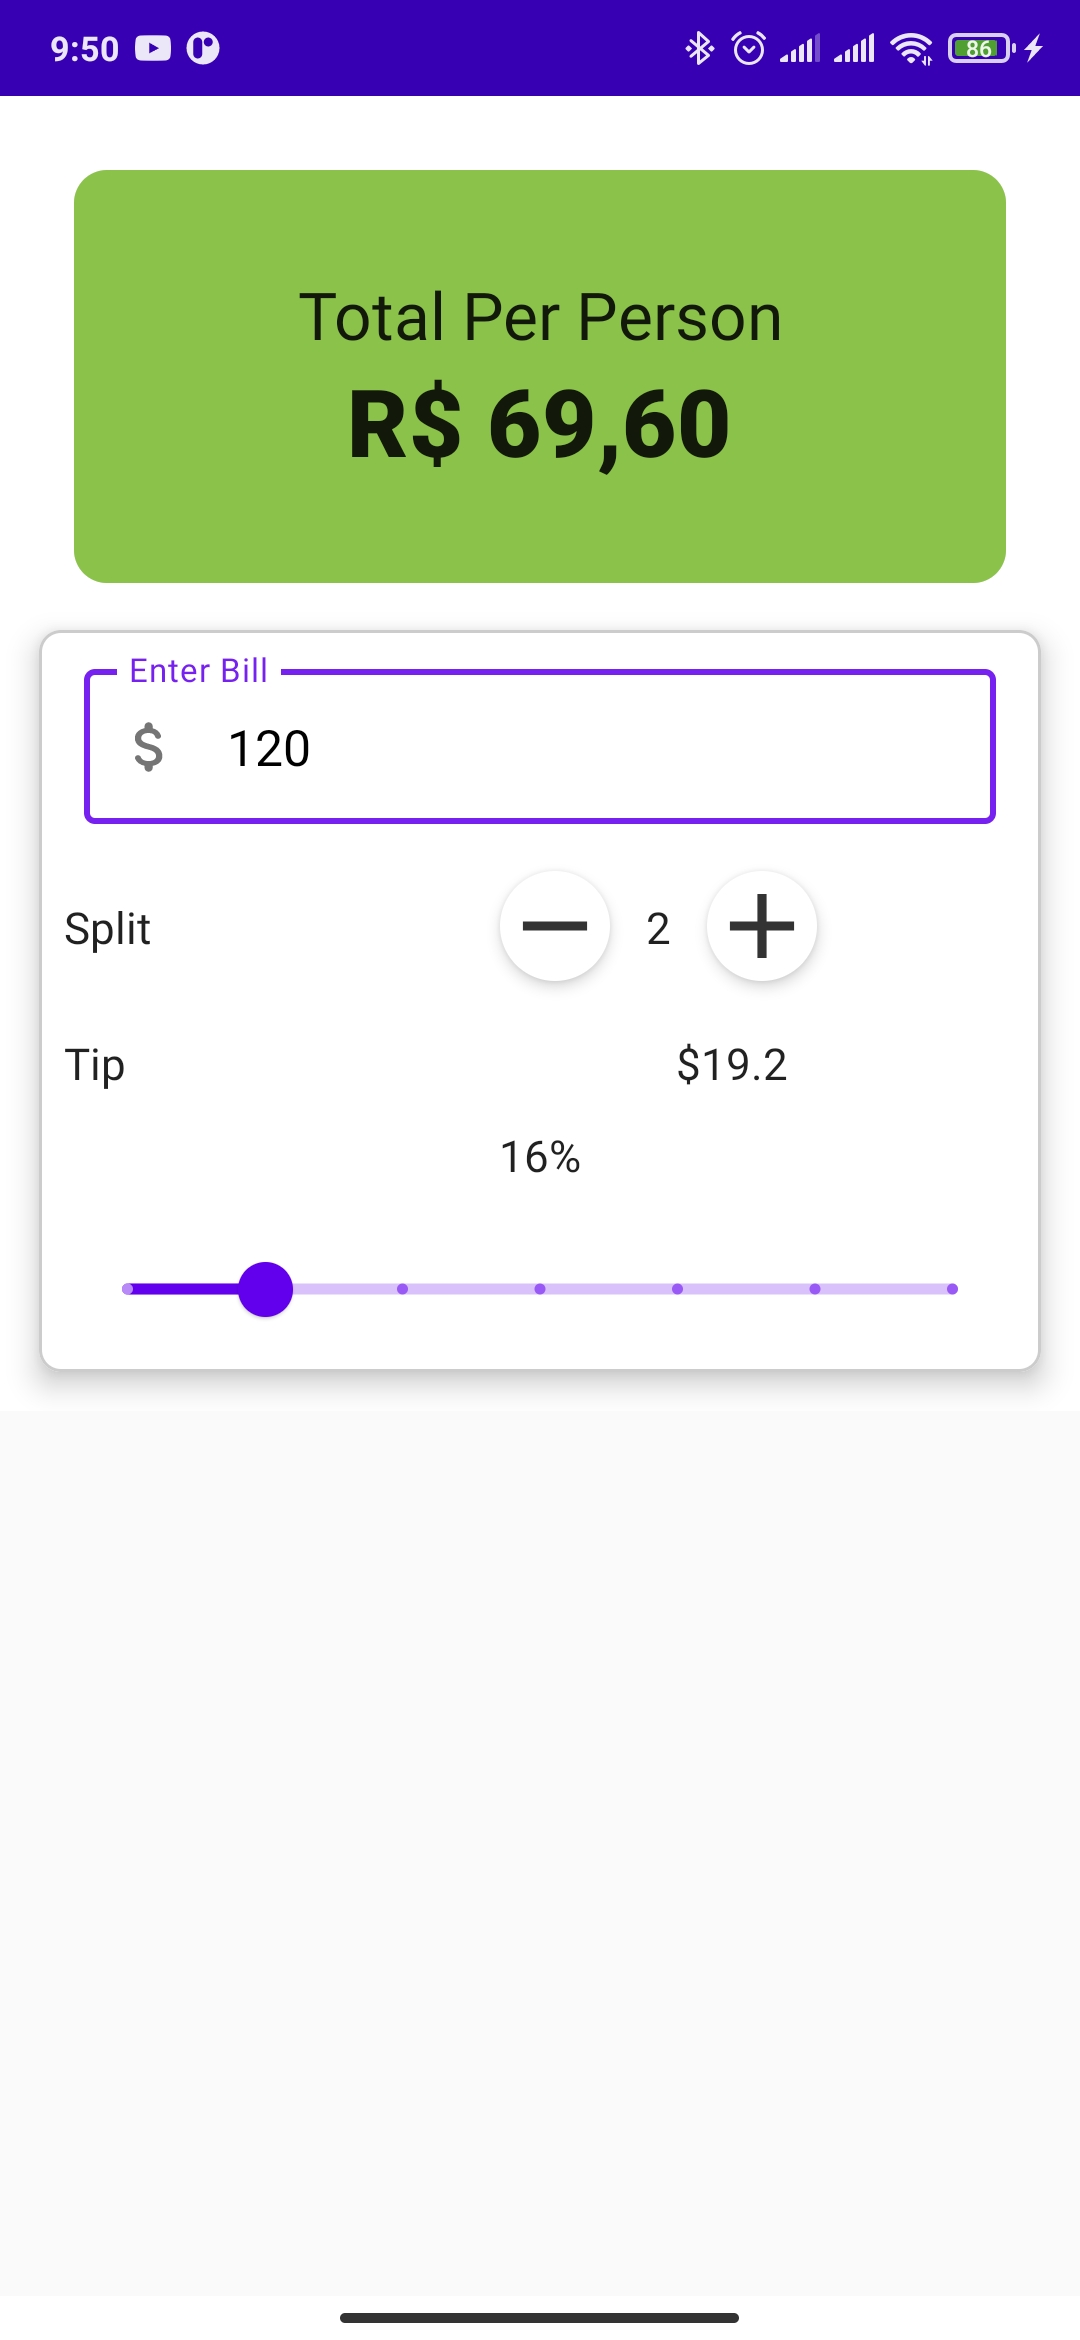
Task: Click the Total Per Person green card
Action: 540,375
